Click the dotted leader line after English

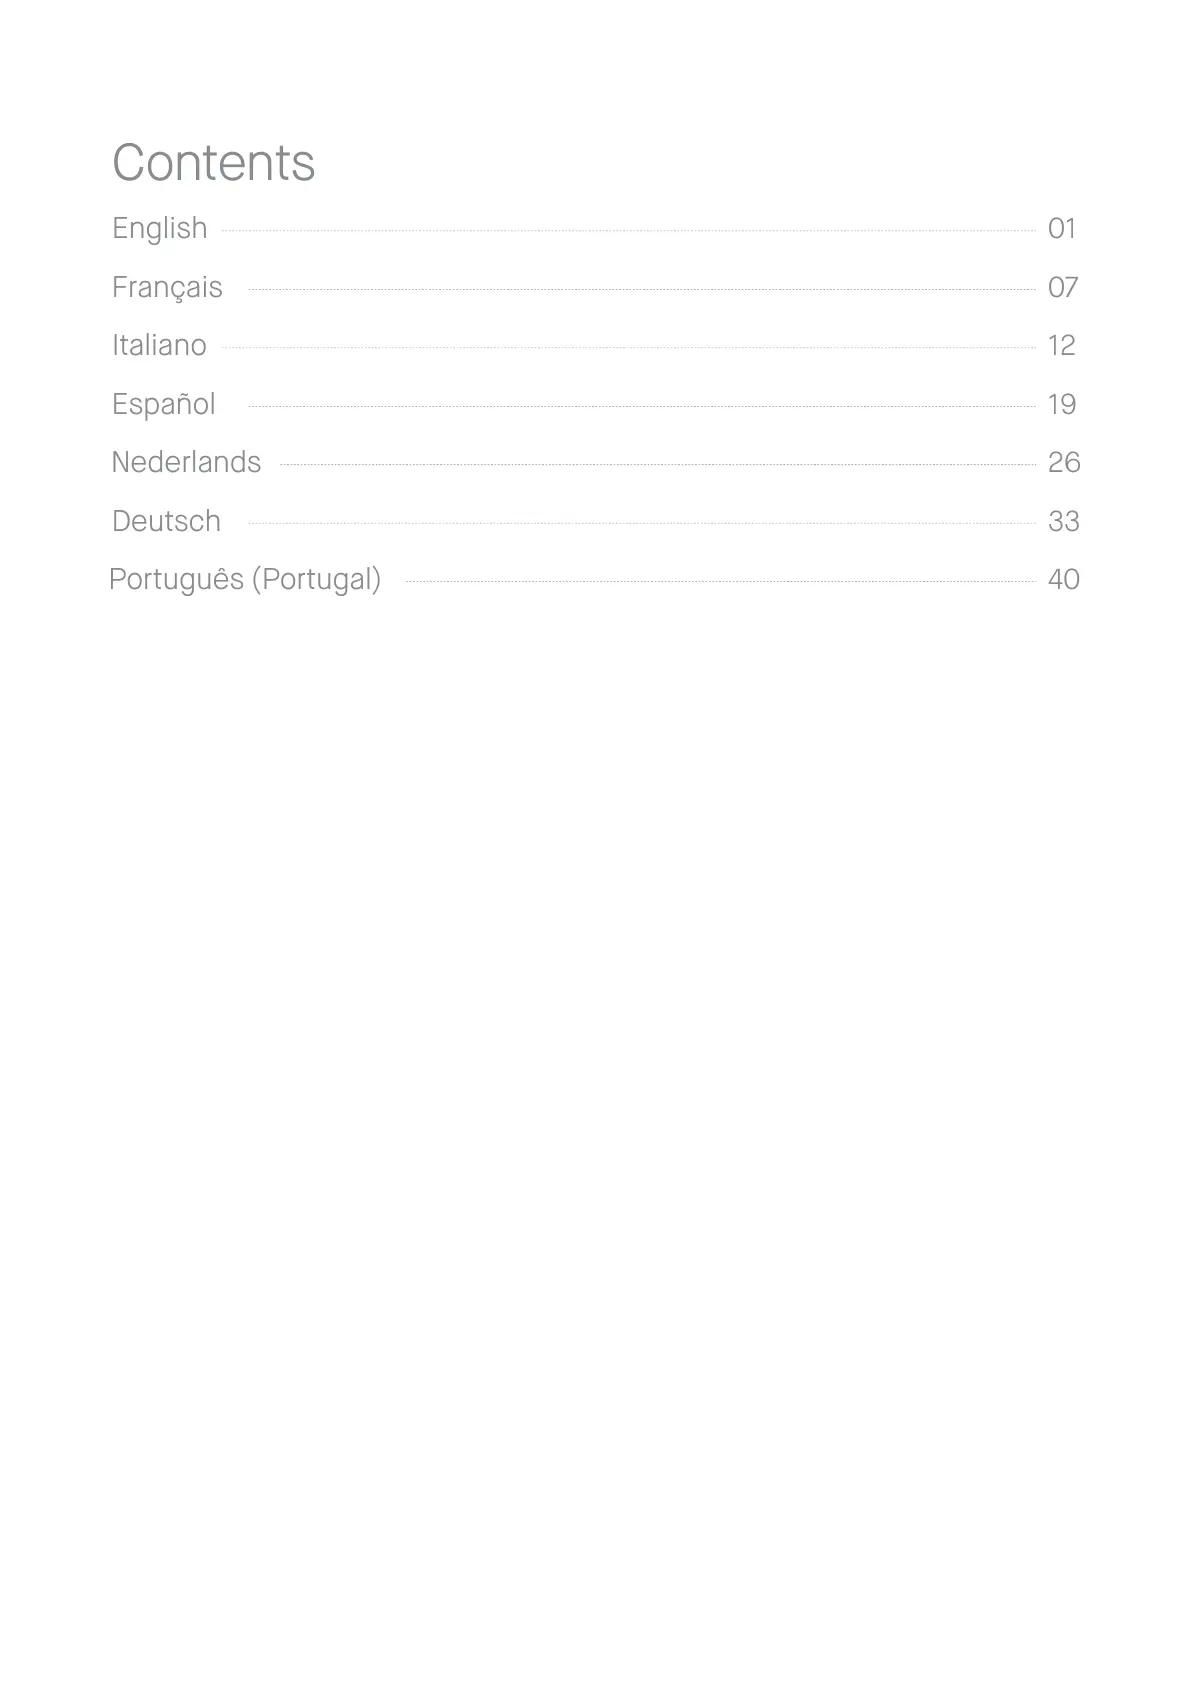(x=628, y=231)
